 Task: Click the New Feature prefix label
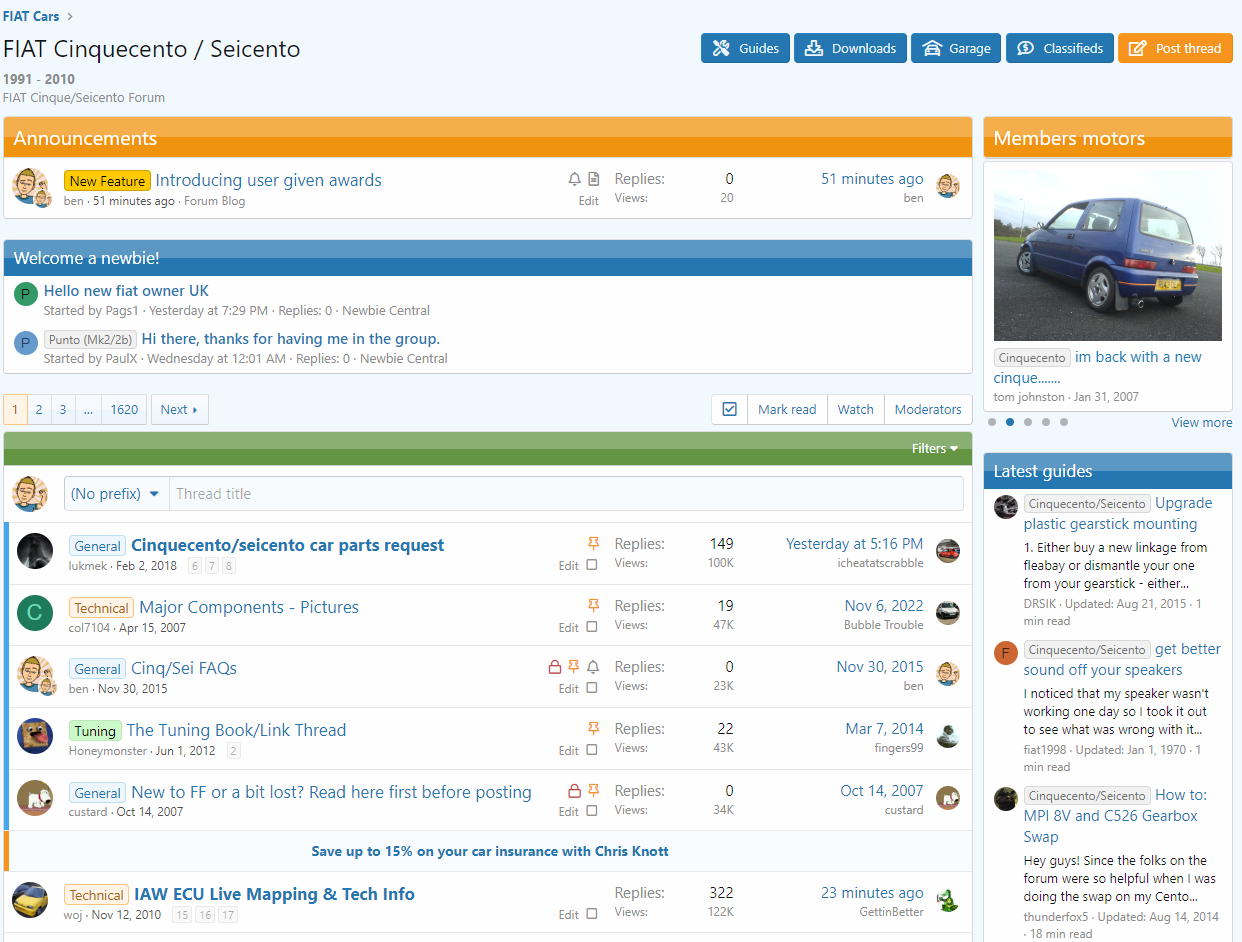(x=107, y=181)
